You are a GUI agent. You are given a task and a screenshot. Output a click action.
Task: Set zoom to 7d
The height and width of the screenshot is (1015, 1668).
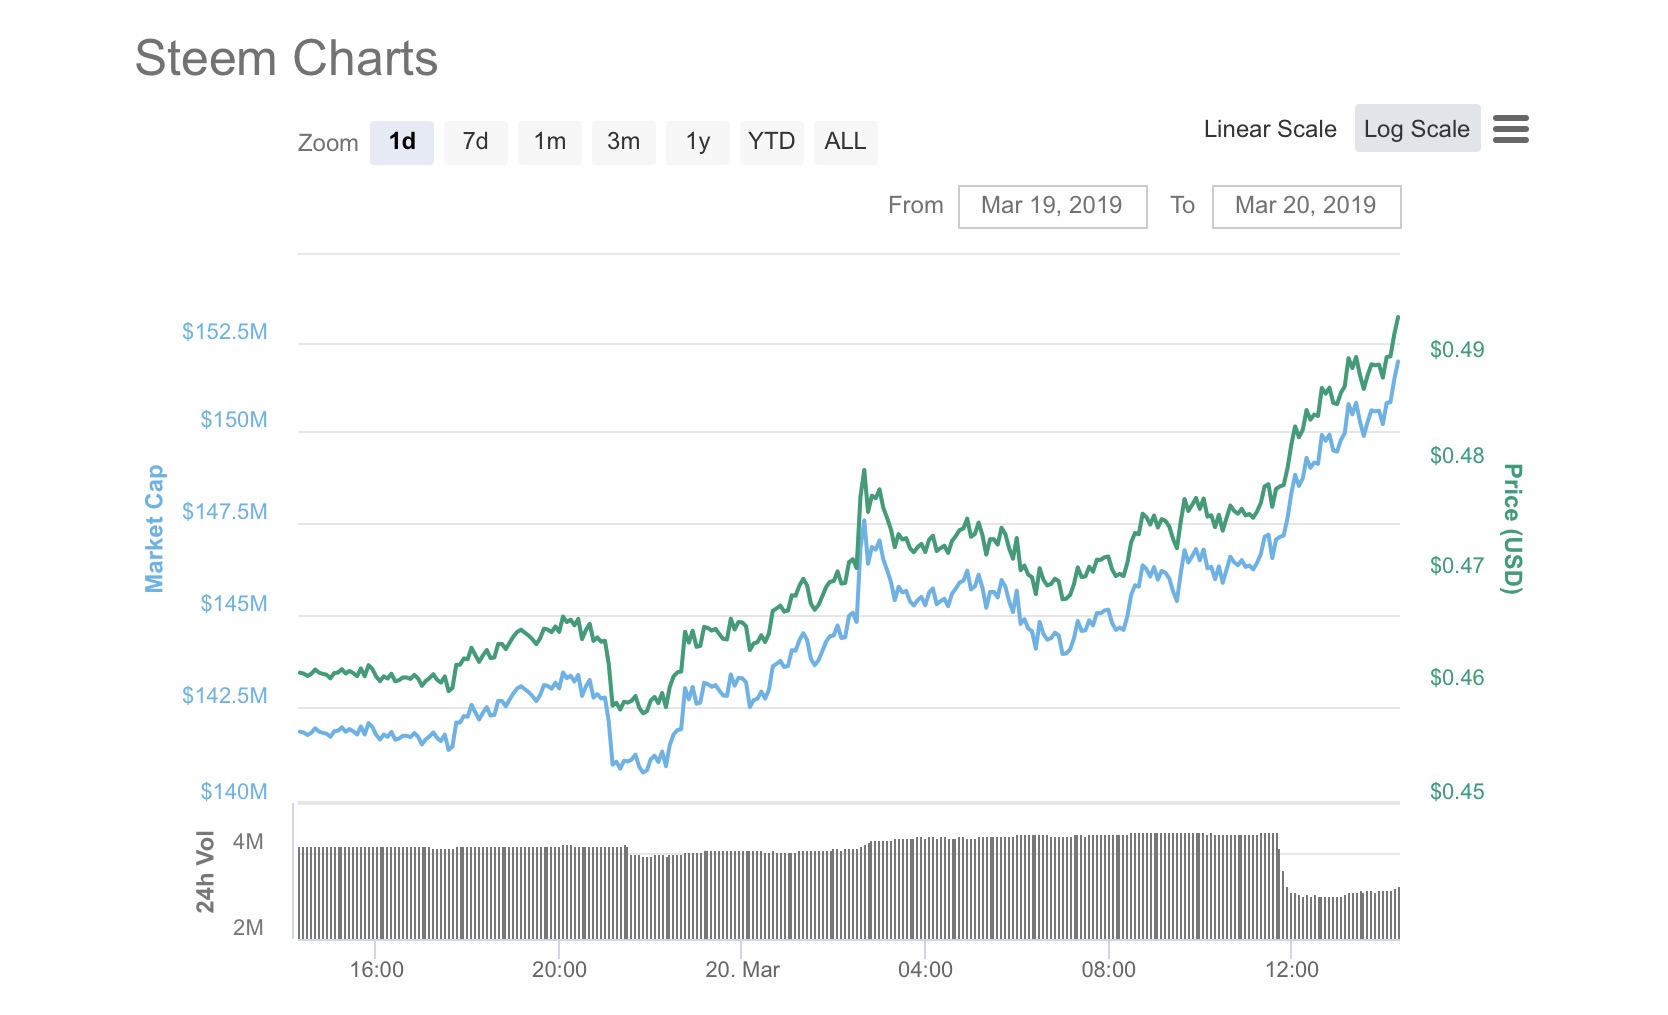(x=476, y=142)
